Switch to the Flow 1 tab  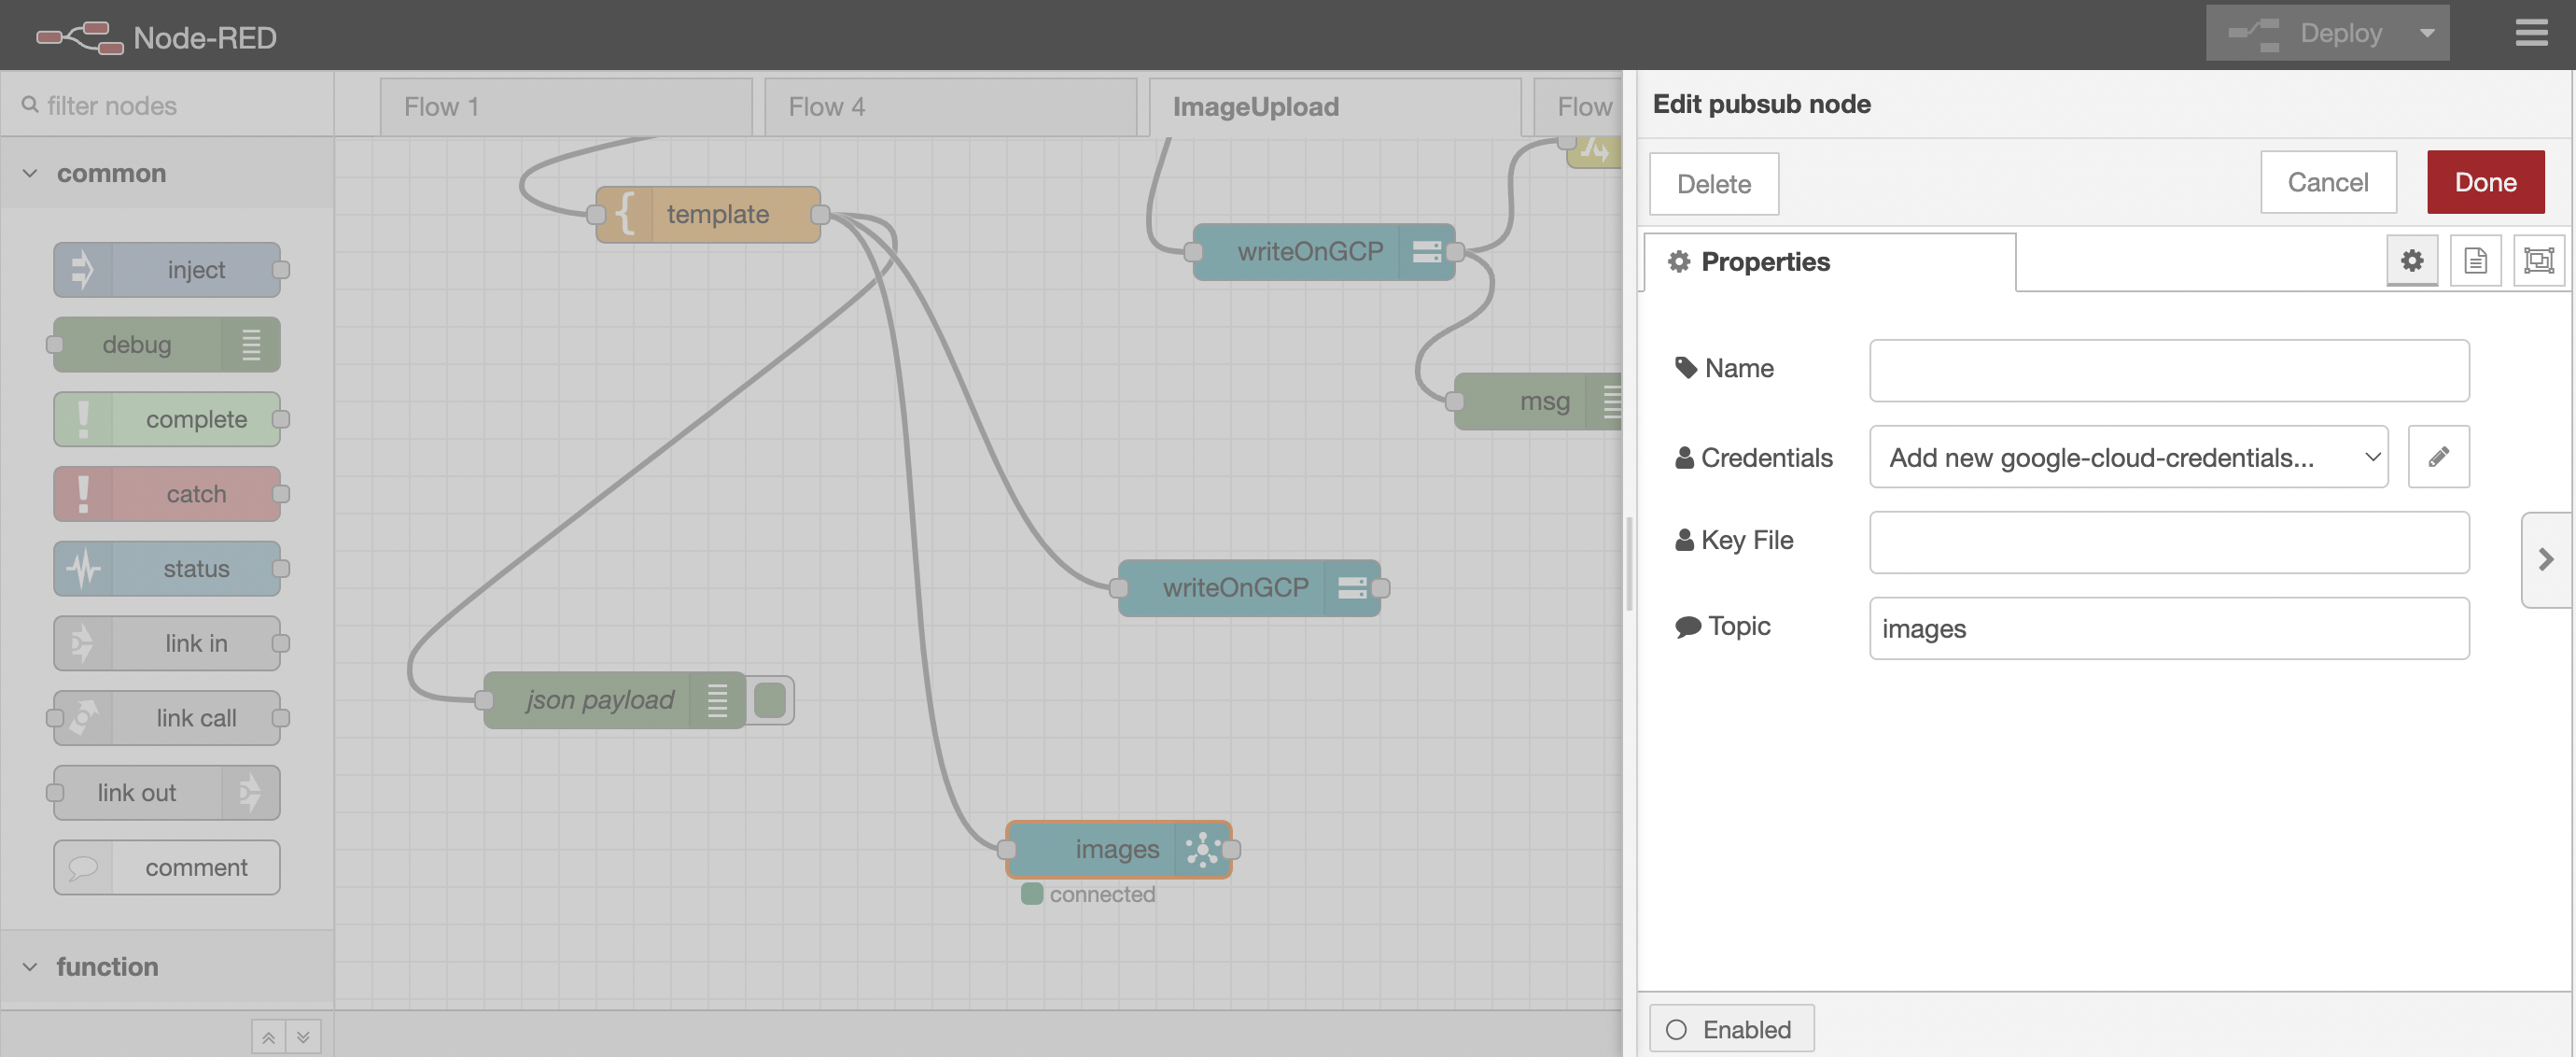(566, 106)
